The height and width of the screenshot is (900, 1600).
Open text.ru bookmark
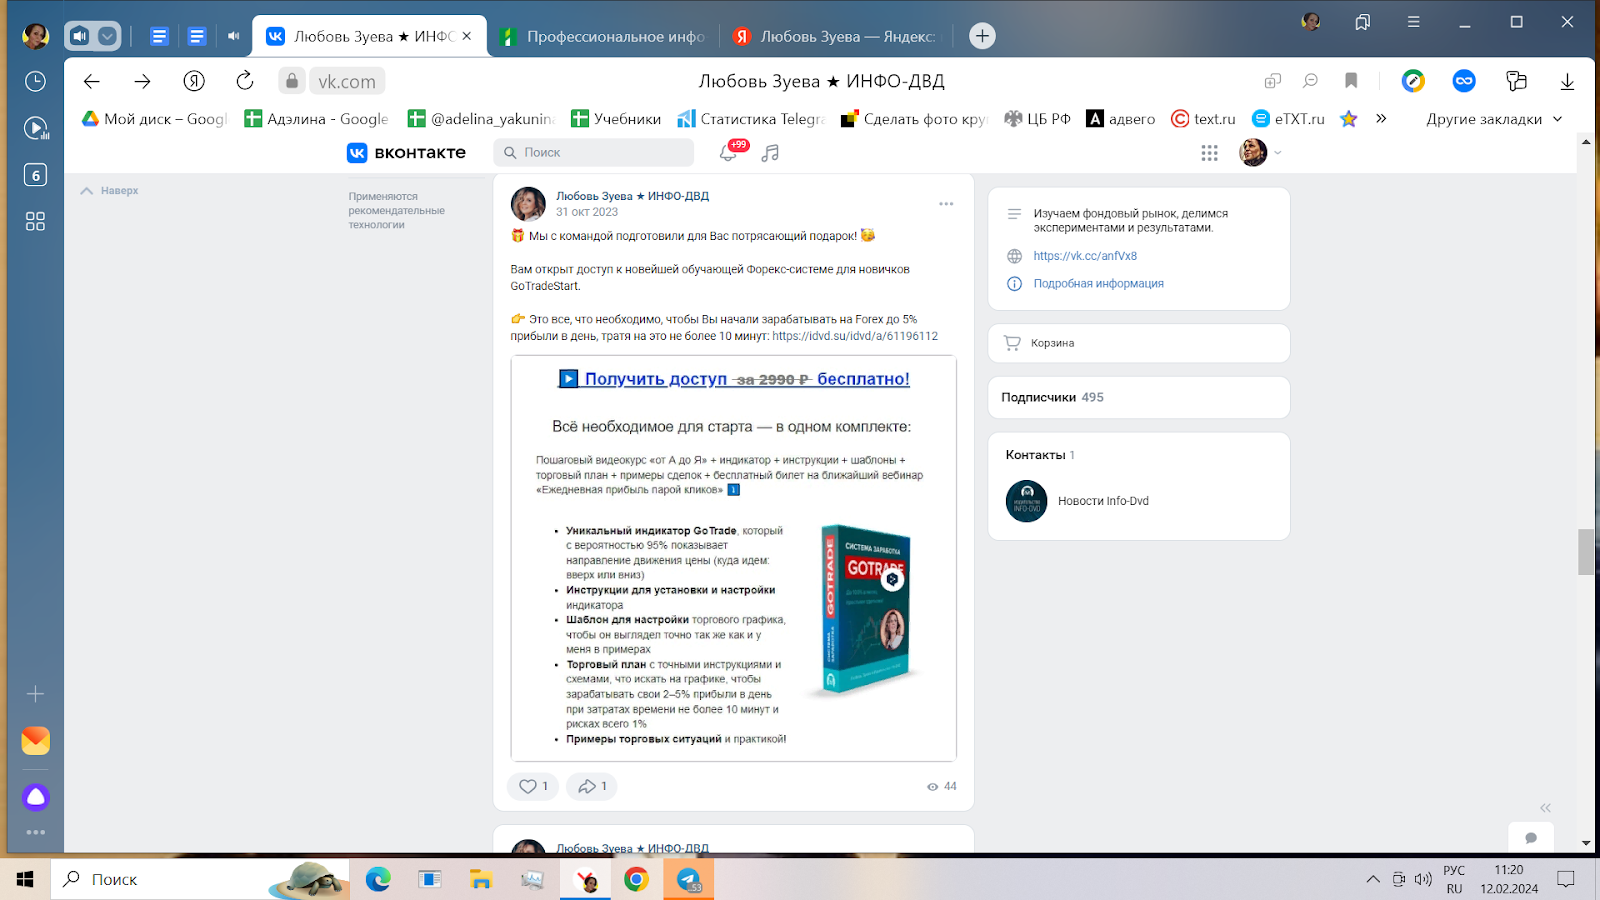pos(1203,119)
